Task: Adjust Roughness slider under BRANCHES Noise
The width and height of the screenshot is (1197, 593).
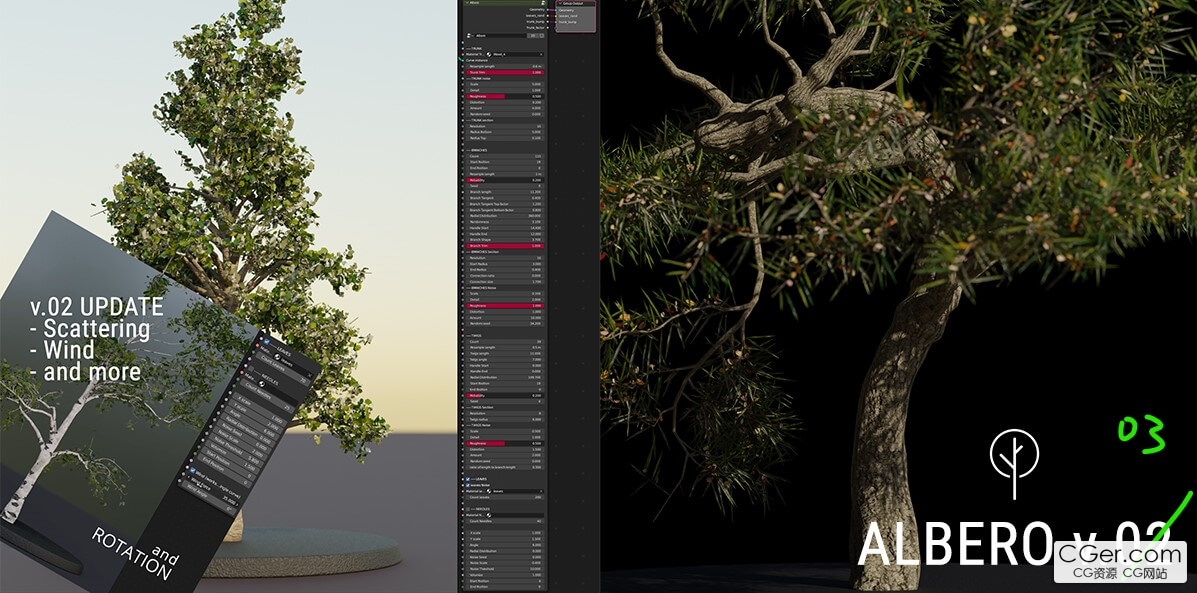Action: coord(505,305)
